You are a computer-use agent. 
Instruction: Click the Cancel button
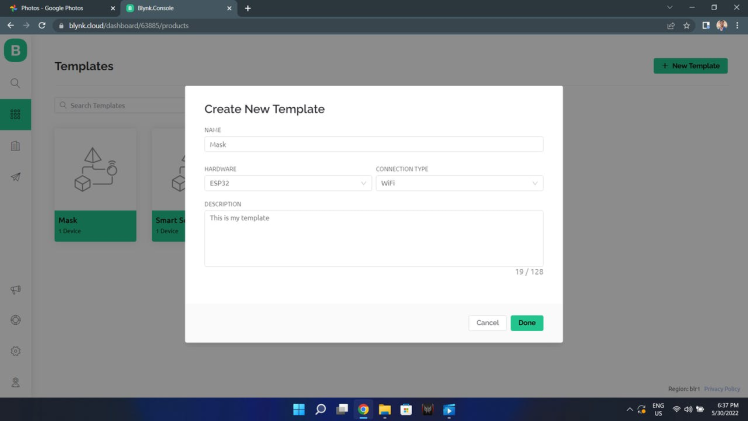(487, 323)
